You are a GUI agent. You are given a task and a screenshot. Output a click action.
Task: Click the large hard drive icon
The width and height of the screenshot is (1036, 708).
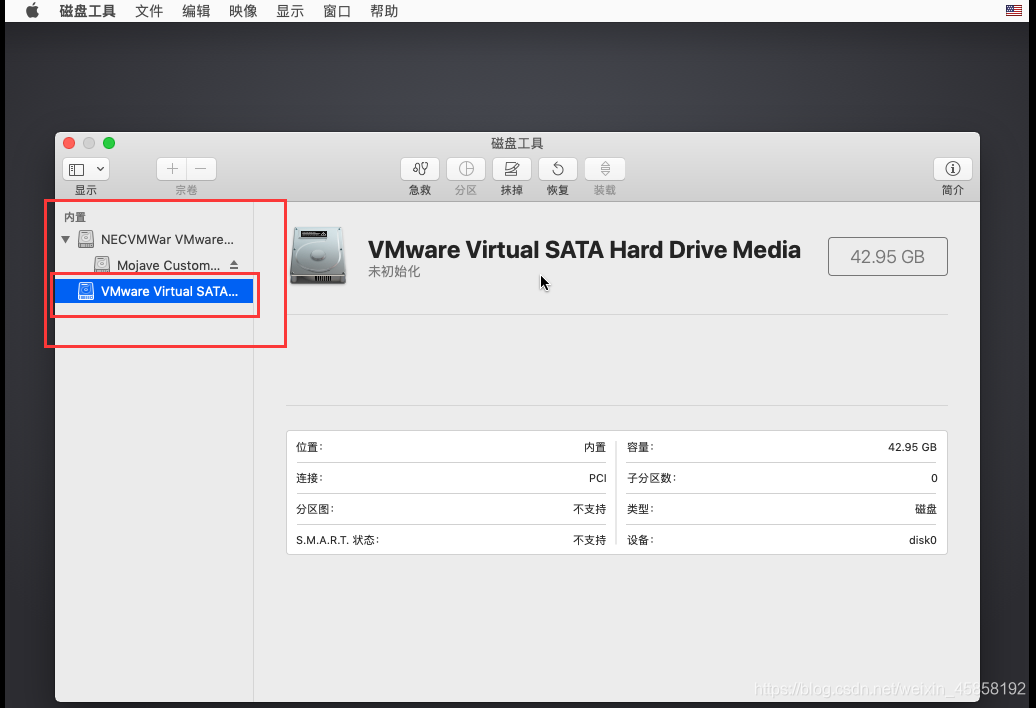point(318,255)
